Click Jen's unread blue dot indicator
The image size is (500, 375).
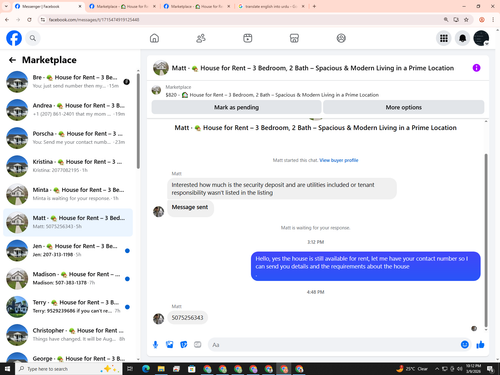pos(127,251)
